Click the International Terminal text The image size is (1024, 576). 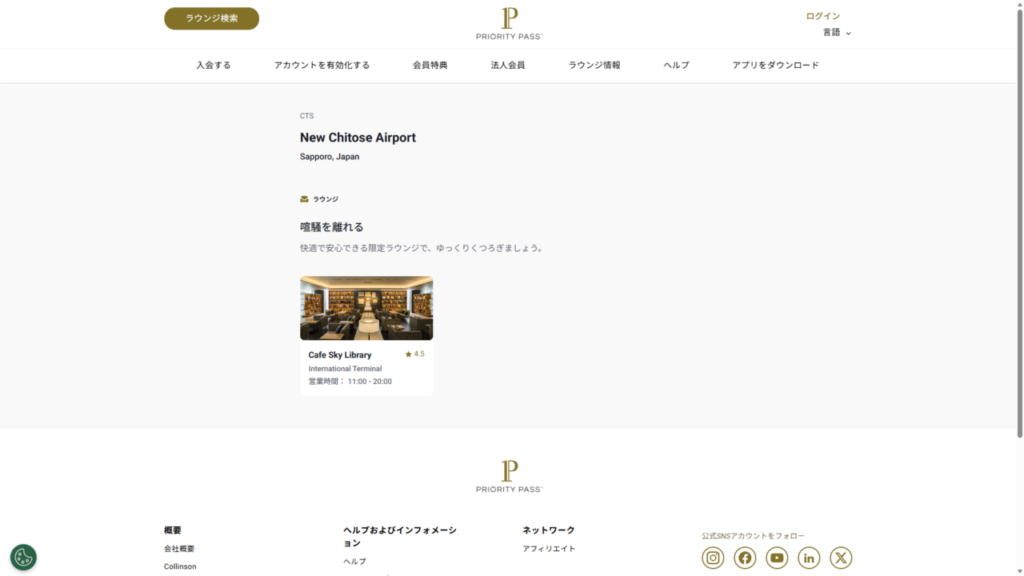tap(345, 368)
